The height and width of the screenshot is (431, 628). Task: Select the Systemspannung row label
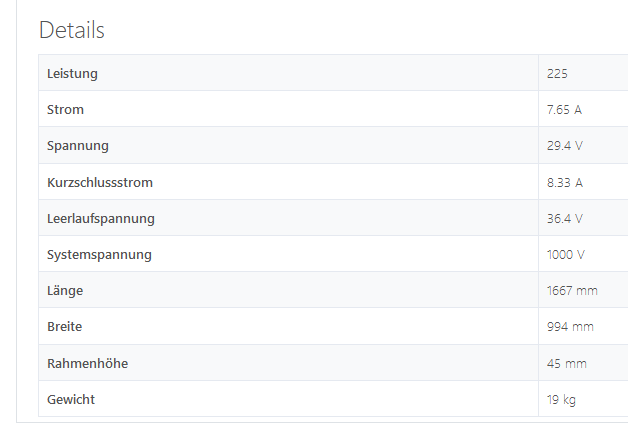99,255
